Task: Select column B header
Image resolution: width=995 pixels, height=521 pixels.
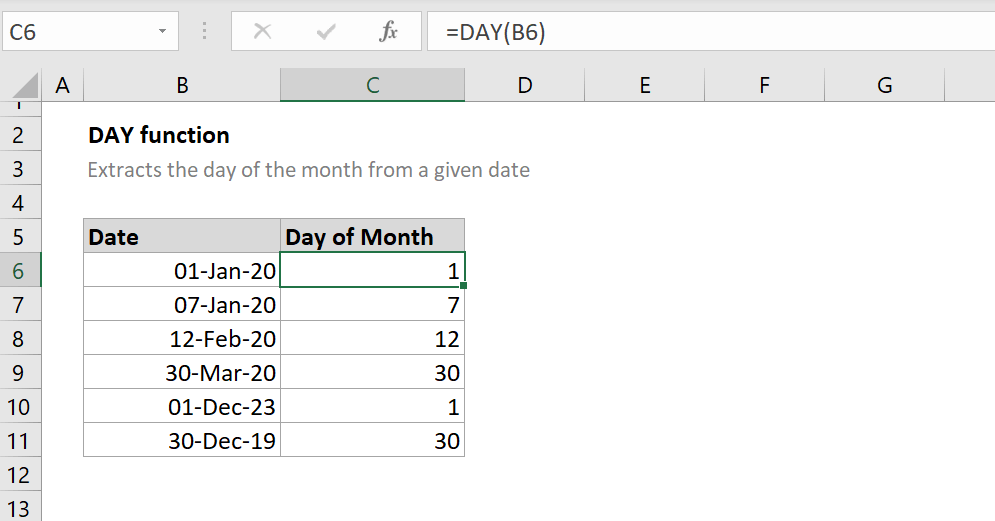Action: point(182,85)
